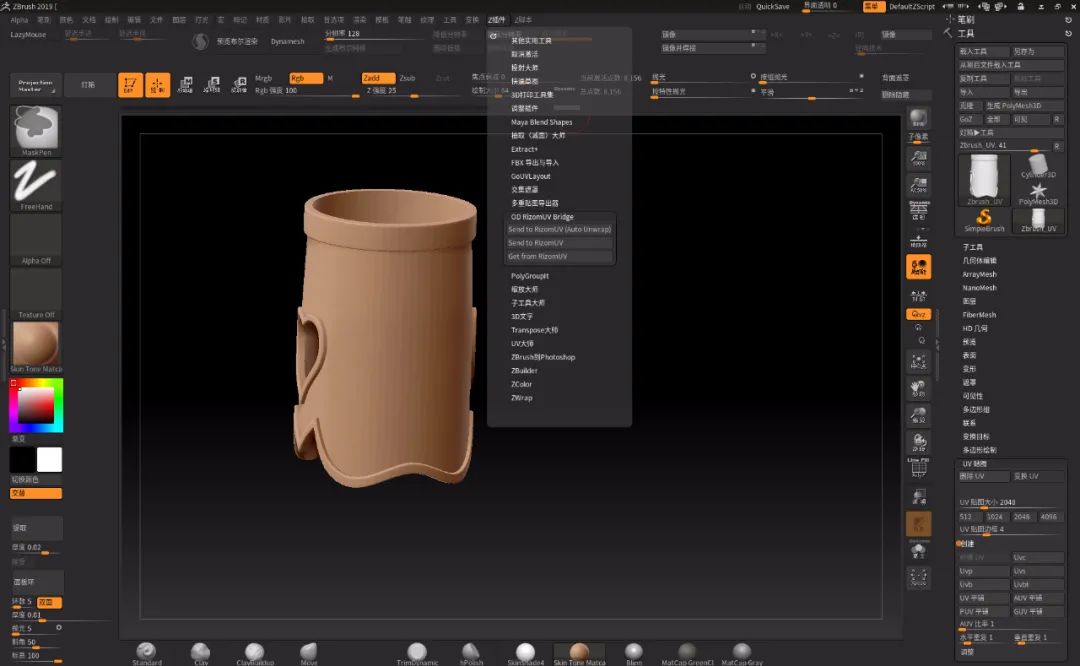Image resolution: width=1080 pixels, height=666 pixels.
Task: Open the ZWrap plugin entry
Action: point(521,397)
